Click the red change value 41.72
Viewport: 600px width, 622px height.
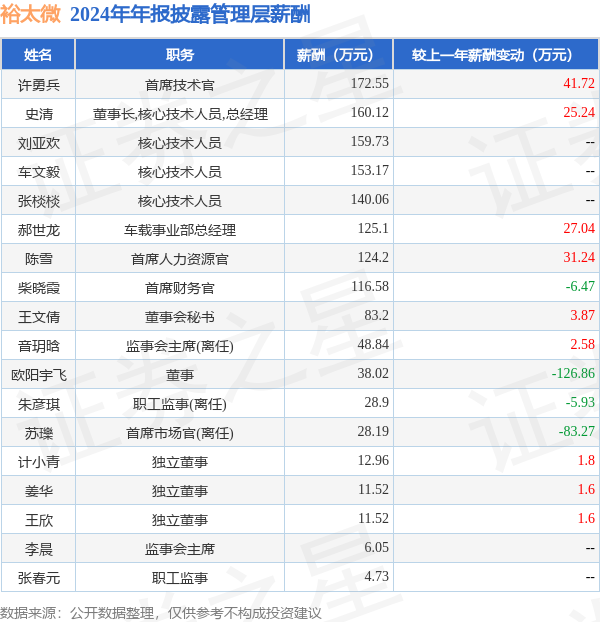tap(579, 83)
